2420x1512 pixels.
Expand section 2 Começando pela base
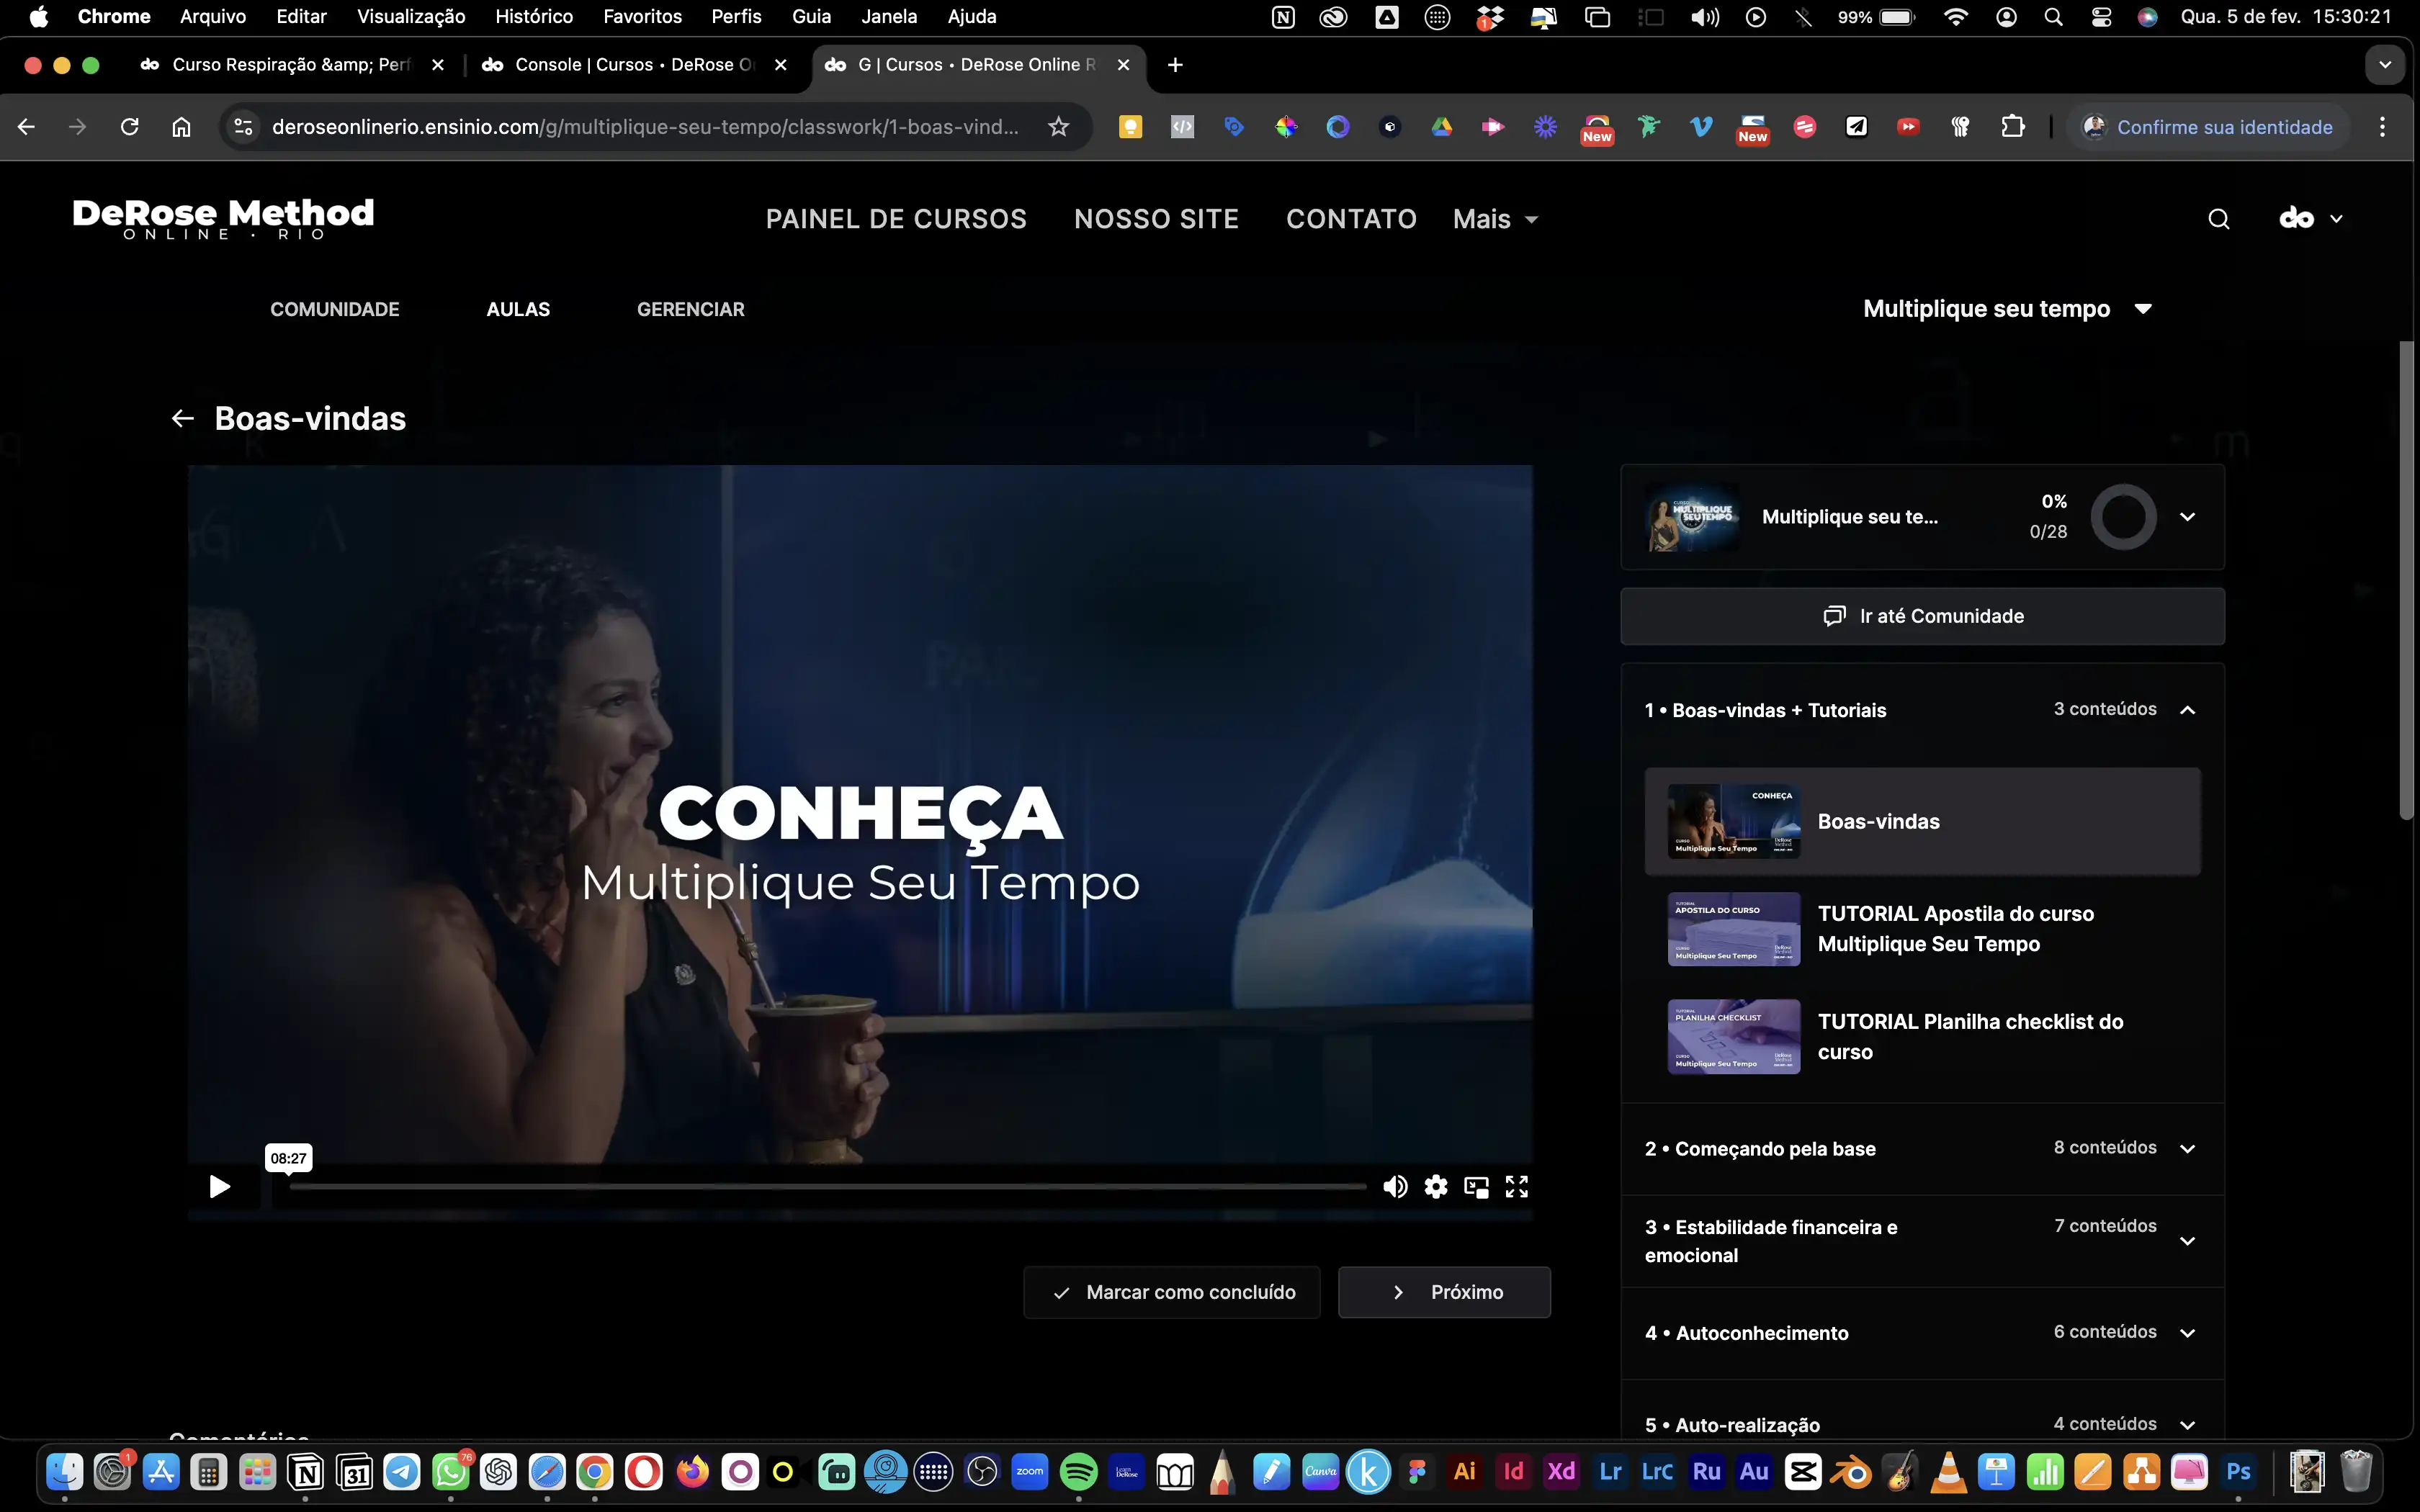click(x=2187, y=1148)
